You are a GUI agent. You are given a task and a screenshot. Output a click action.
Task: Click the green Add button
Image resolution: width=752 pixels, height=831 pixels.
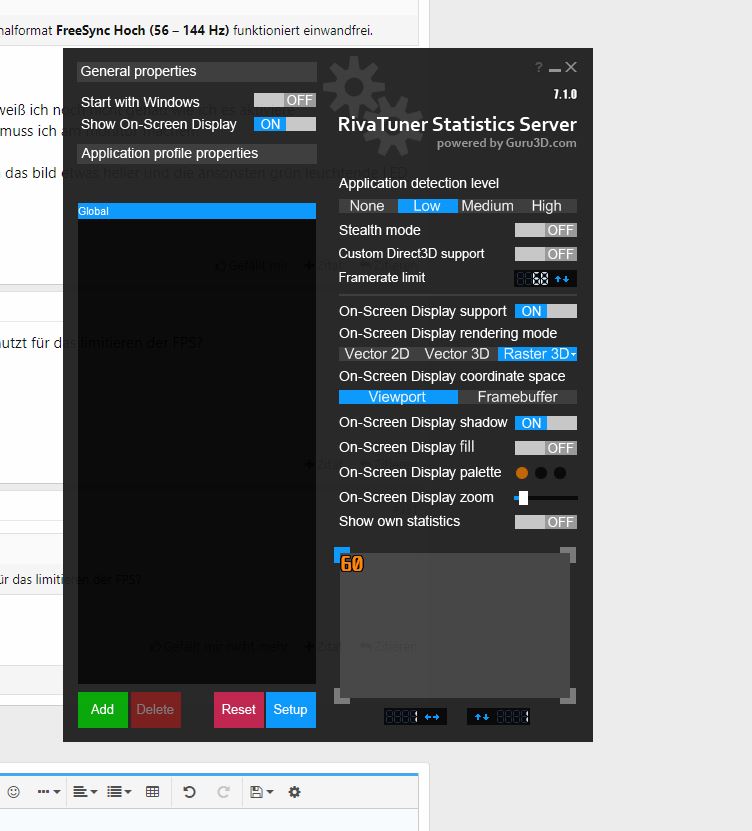point(103,710)
